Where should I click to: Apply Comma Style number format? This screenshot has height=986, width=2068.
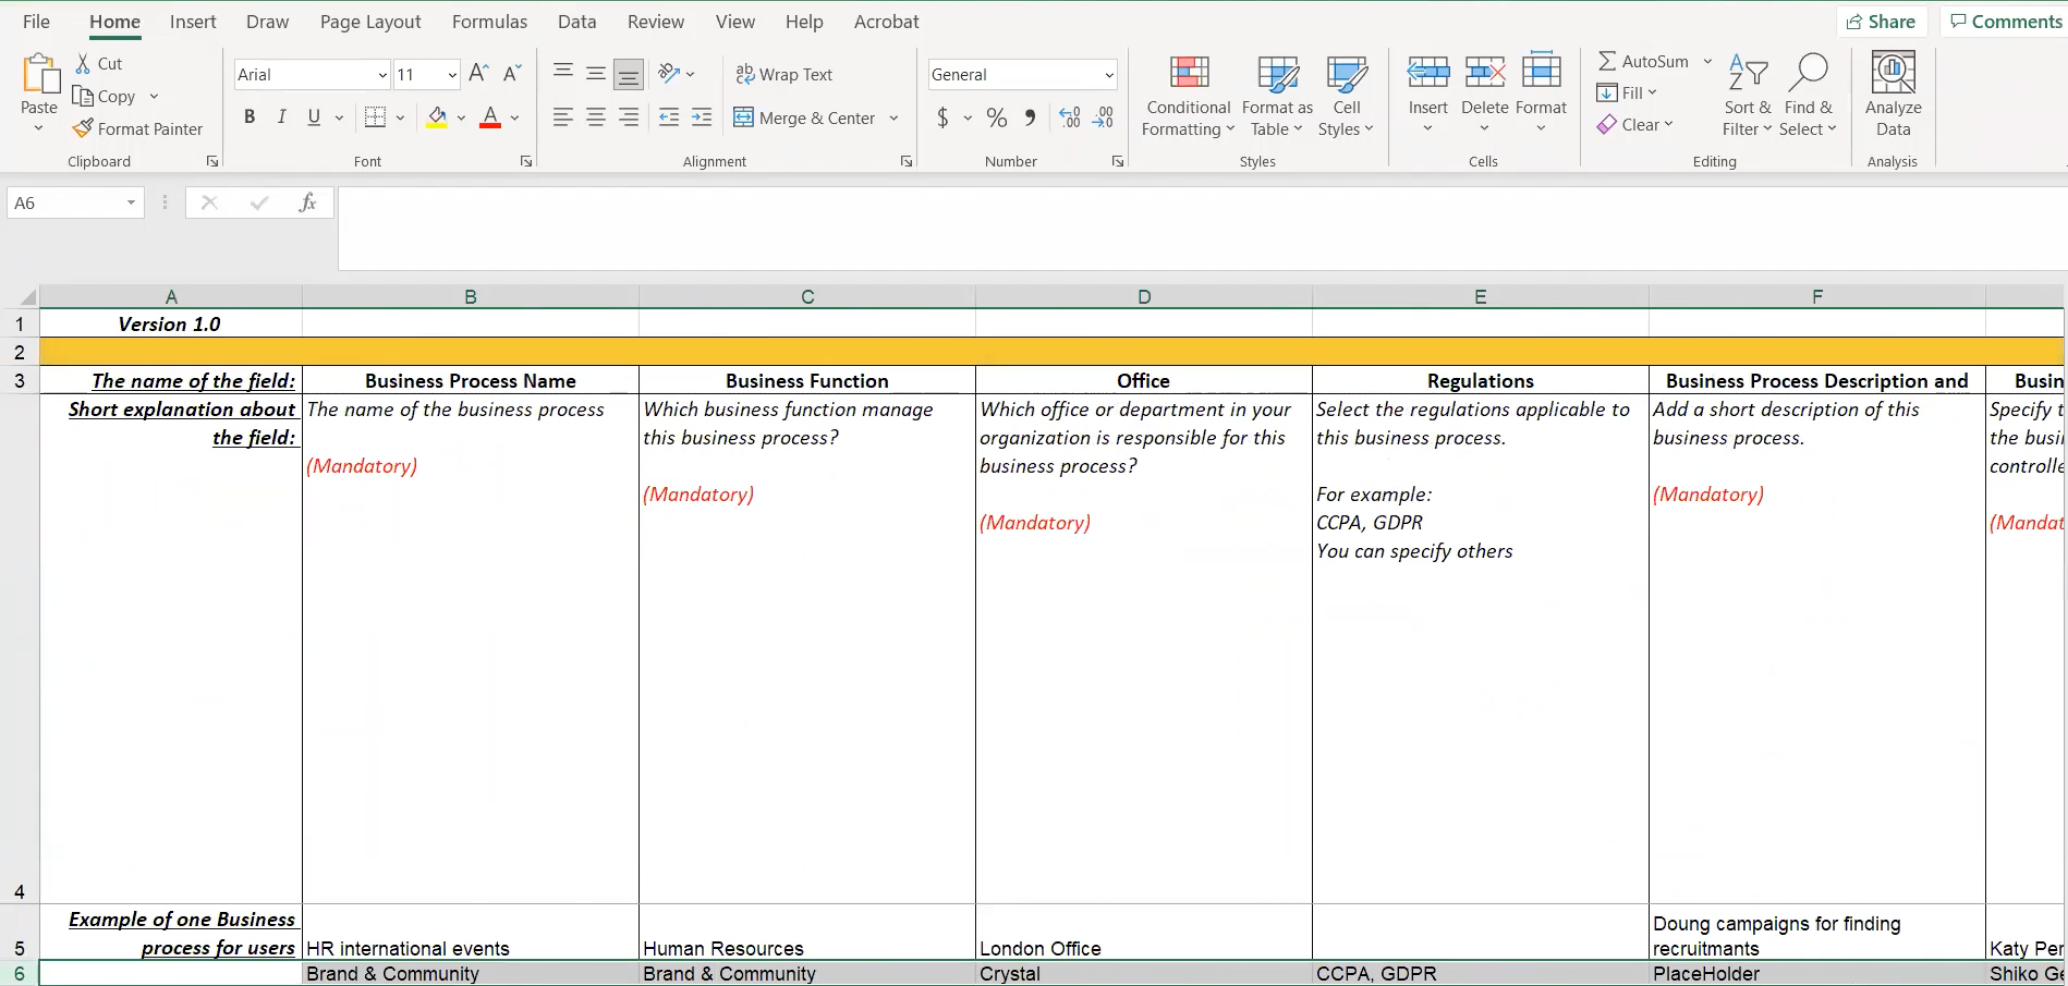pyautogui.click(x=1030, y=118)
